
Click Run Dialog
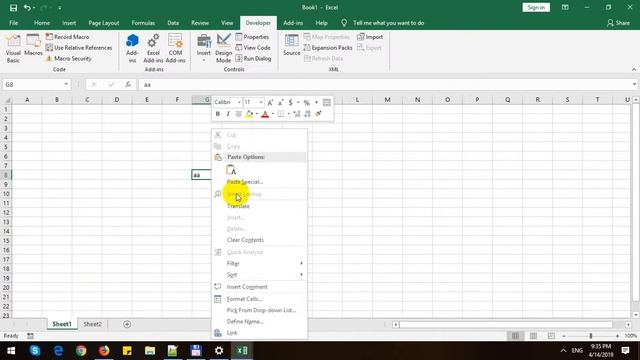coord(253,58)
